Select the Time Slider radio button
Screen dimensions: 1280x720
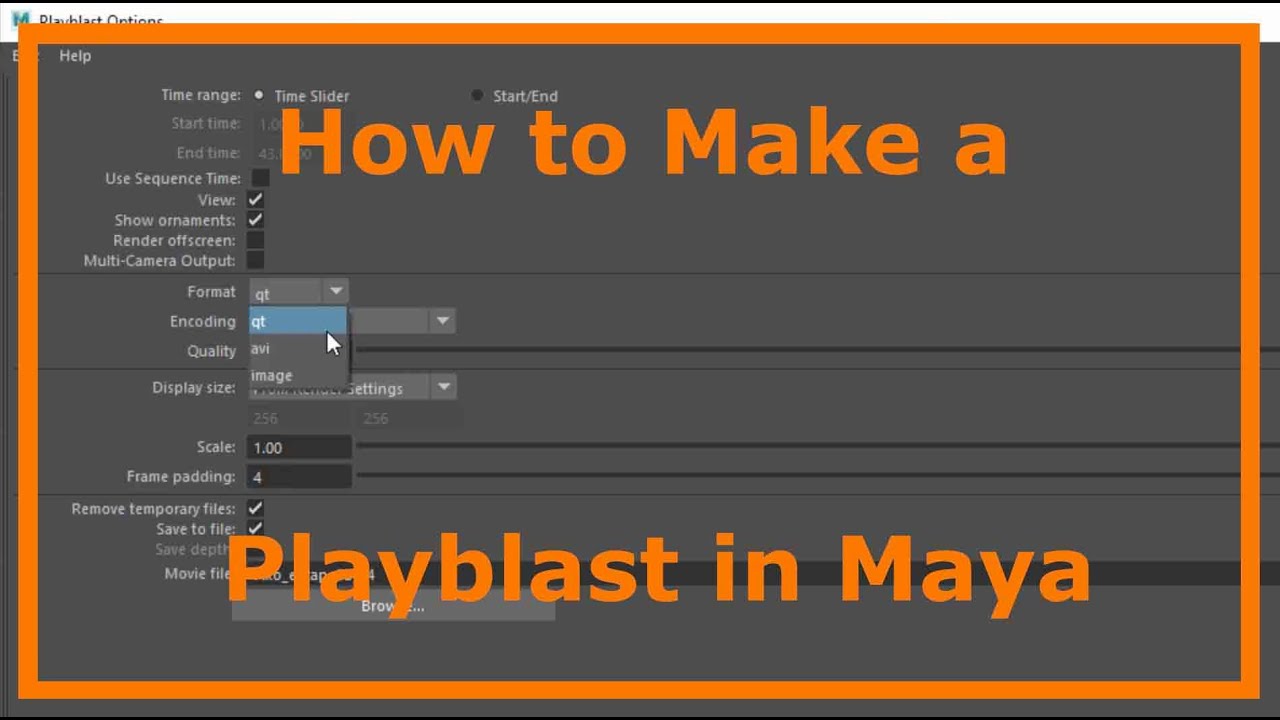[x=259, y=96]
